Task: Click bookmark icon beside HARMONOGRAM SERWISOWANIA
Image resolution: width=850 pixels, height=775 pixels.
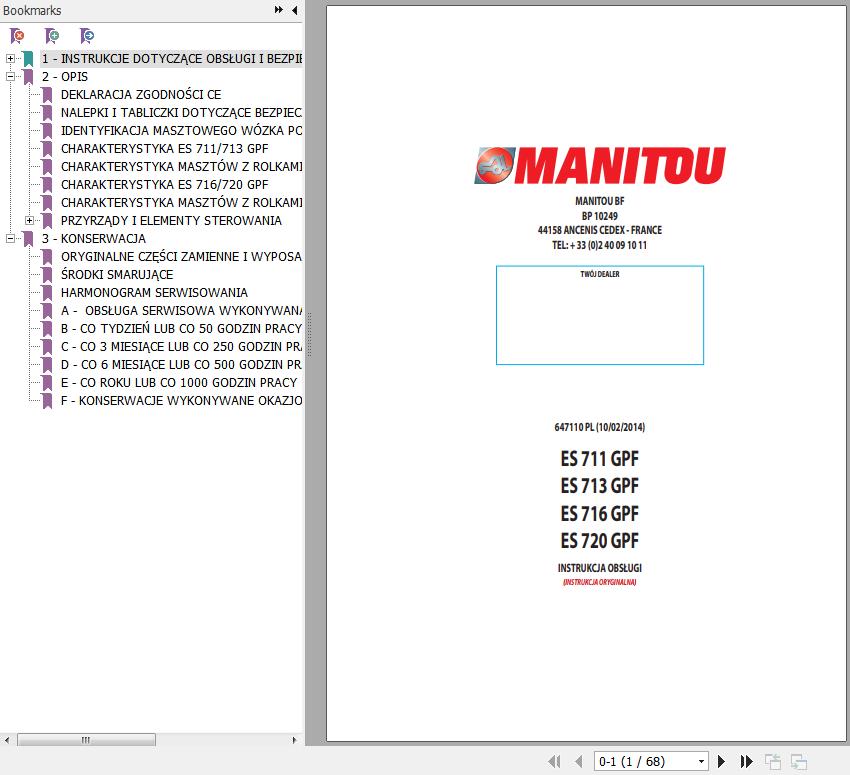Action: pos(47,293)
